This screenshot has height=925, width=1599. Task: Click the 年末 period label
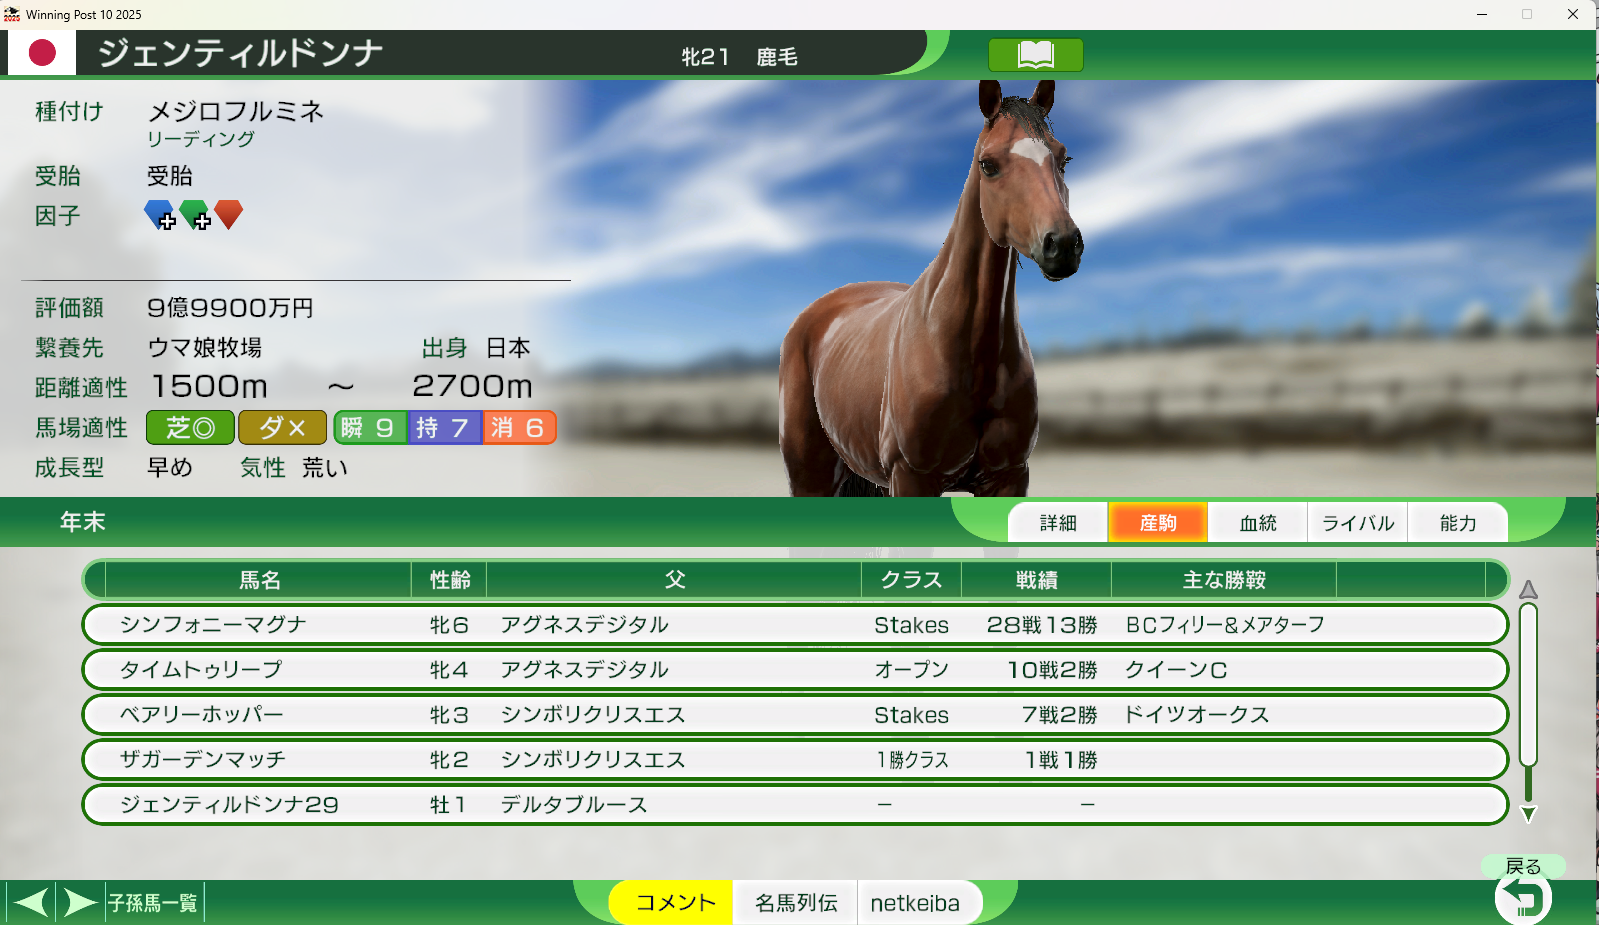pos(83,522)
